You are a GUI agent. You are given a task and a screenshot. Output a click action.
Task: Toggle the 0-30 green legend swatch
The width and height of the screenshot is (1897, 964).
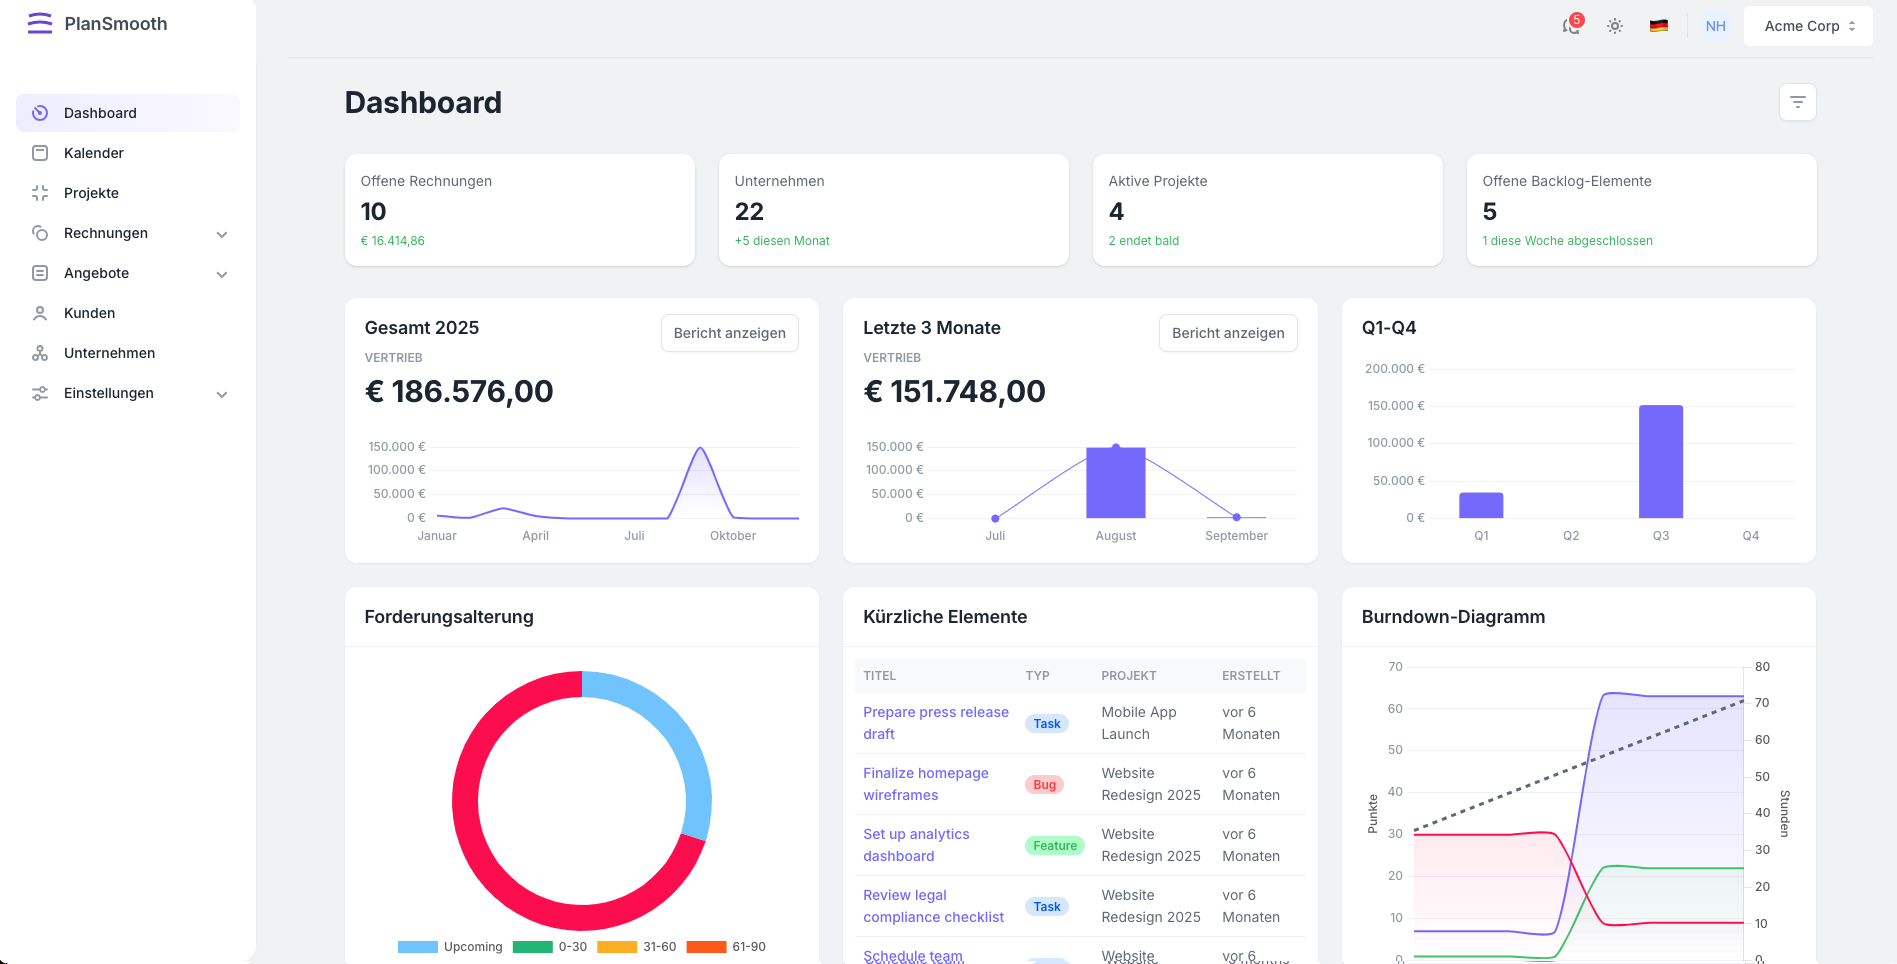click(532, 947)
